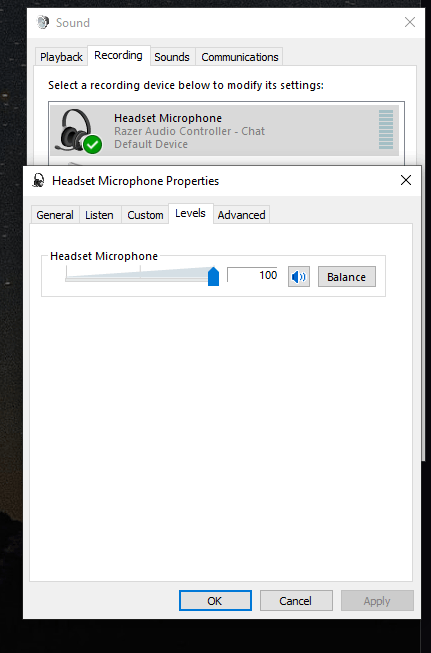This screenshot has width=431, height=653.
Task: Close the Sound window
Action: pyautogui.click(x=410, y=22)
